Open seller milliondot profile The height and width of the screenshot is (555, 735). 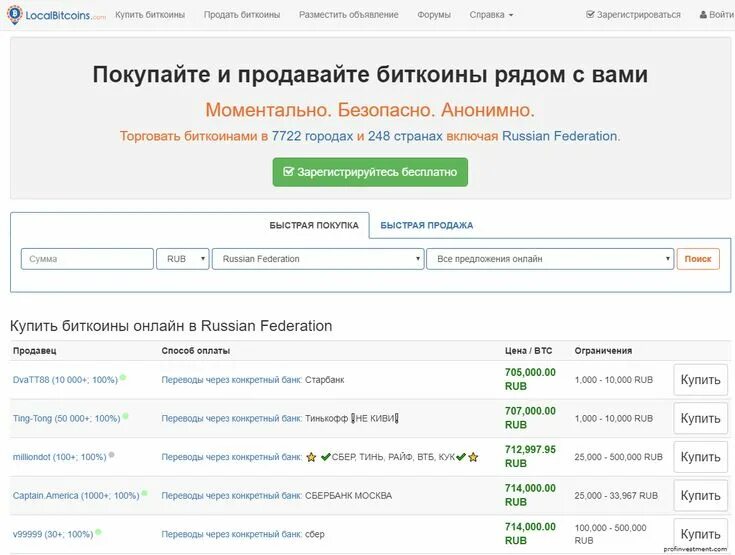click(60, 457)
